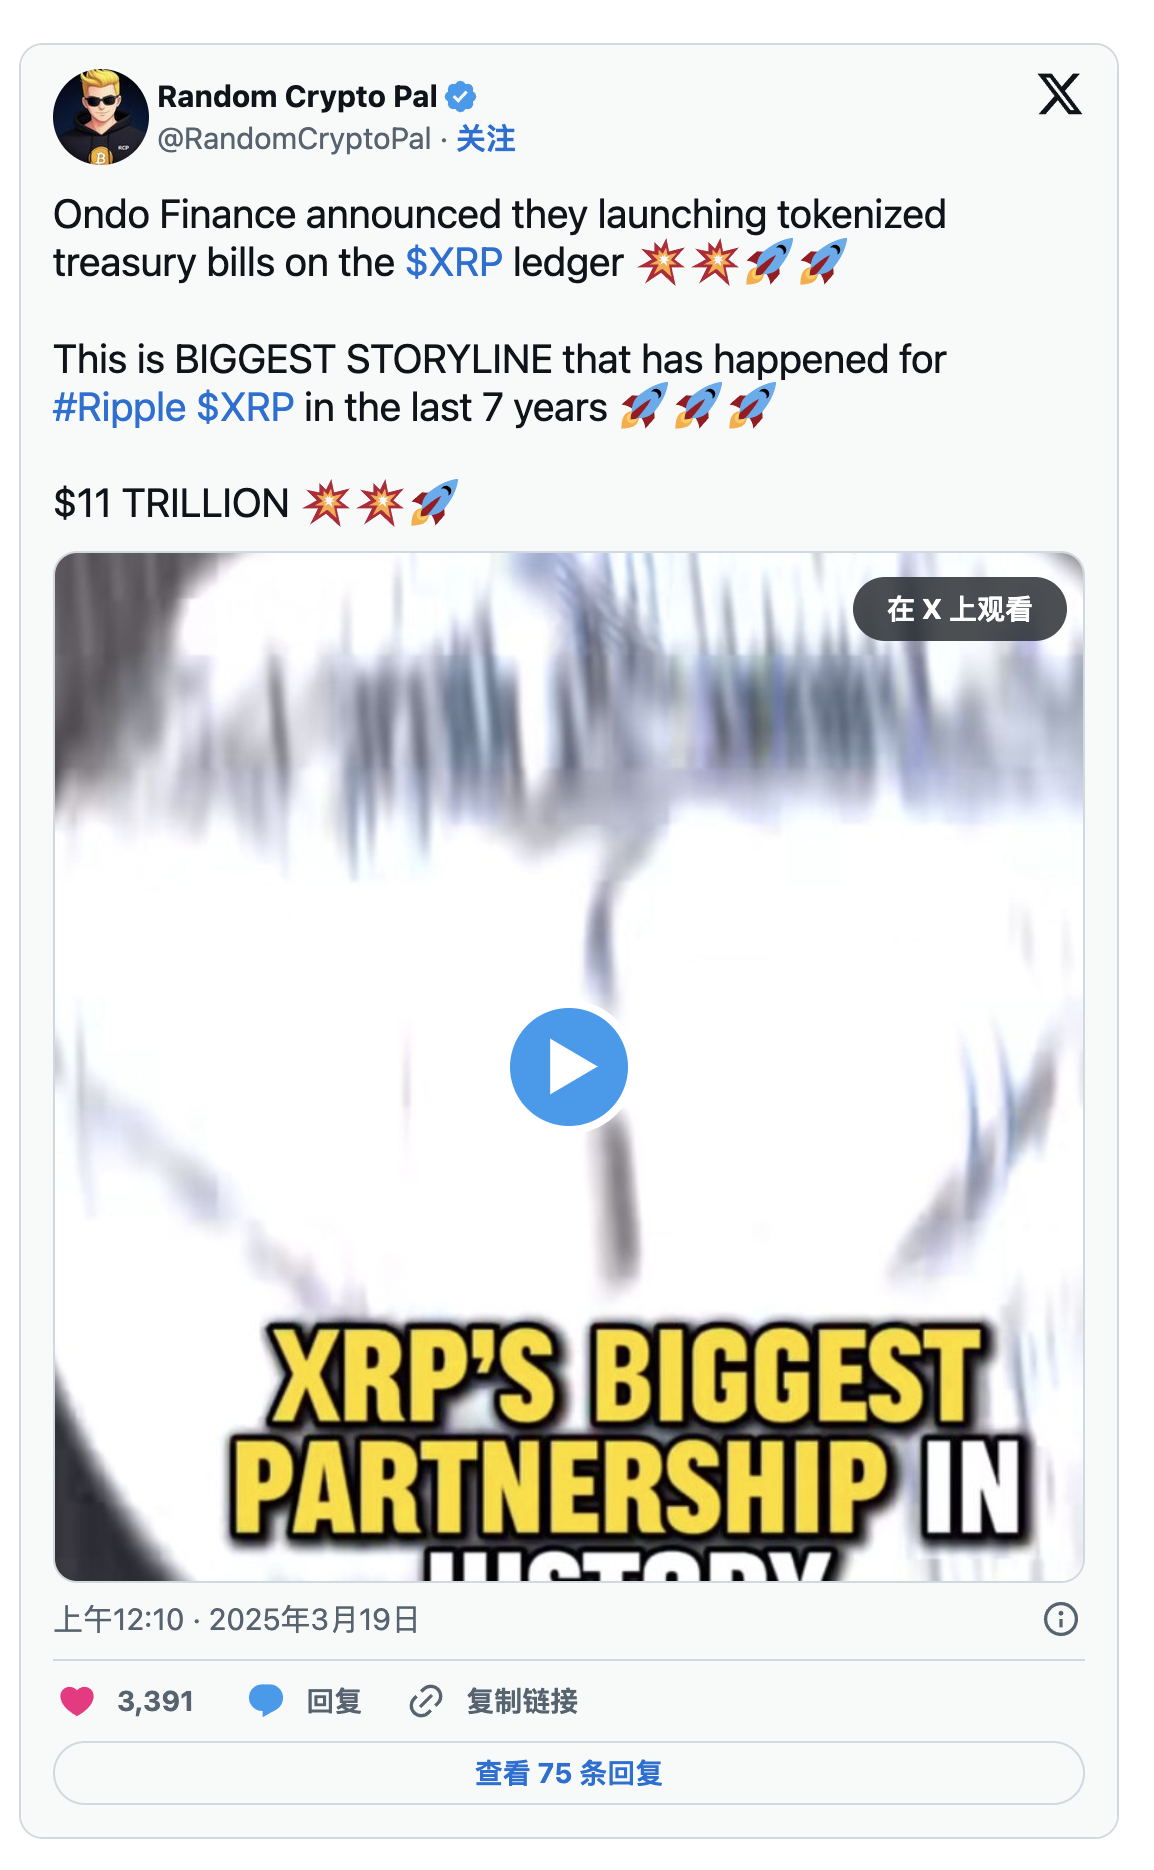Viewport: 1154px width, 1870px height.
Task: View all 75 replies button
Action: [x=569, y=1773]
